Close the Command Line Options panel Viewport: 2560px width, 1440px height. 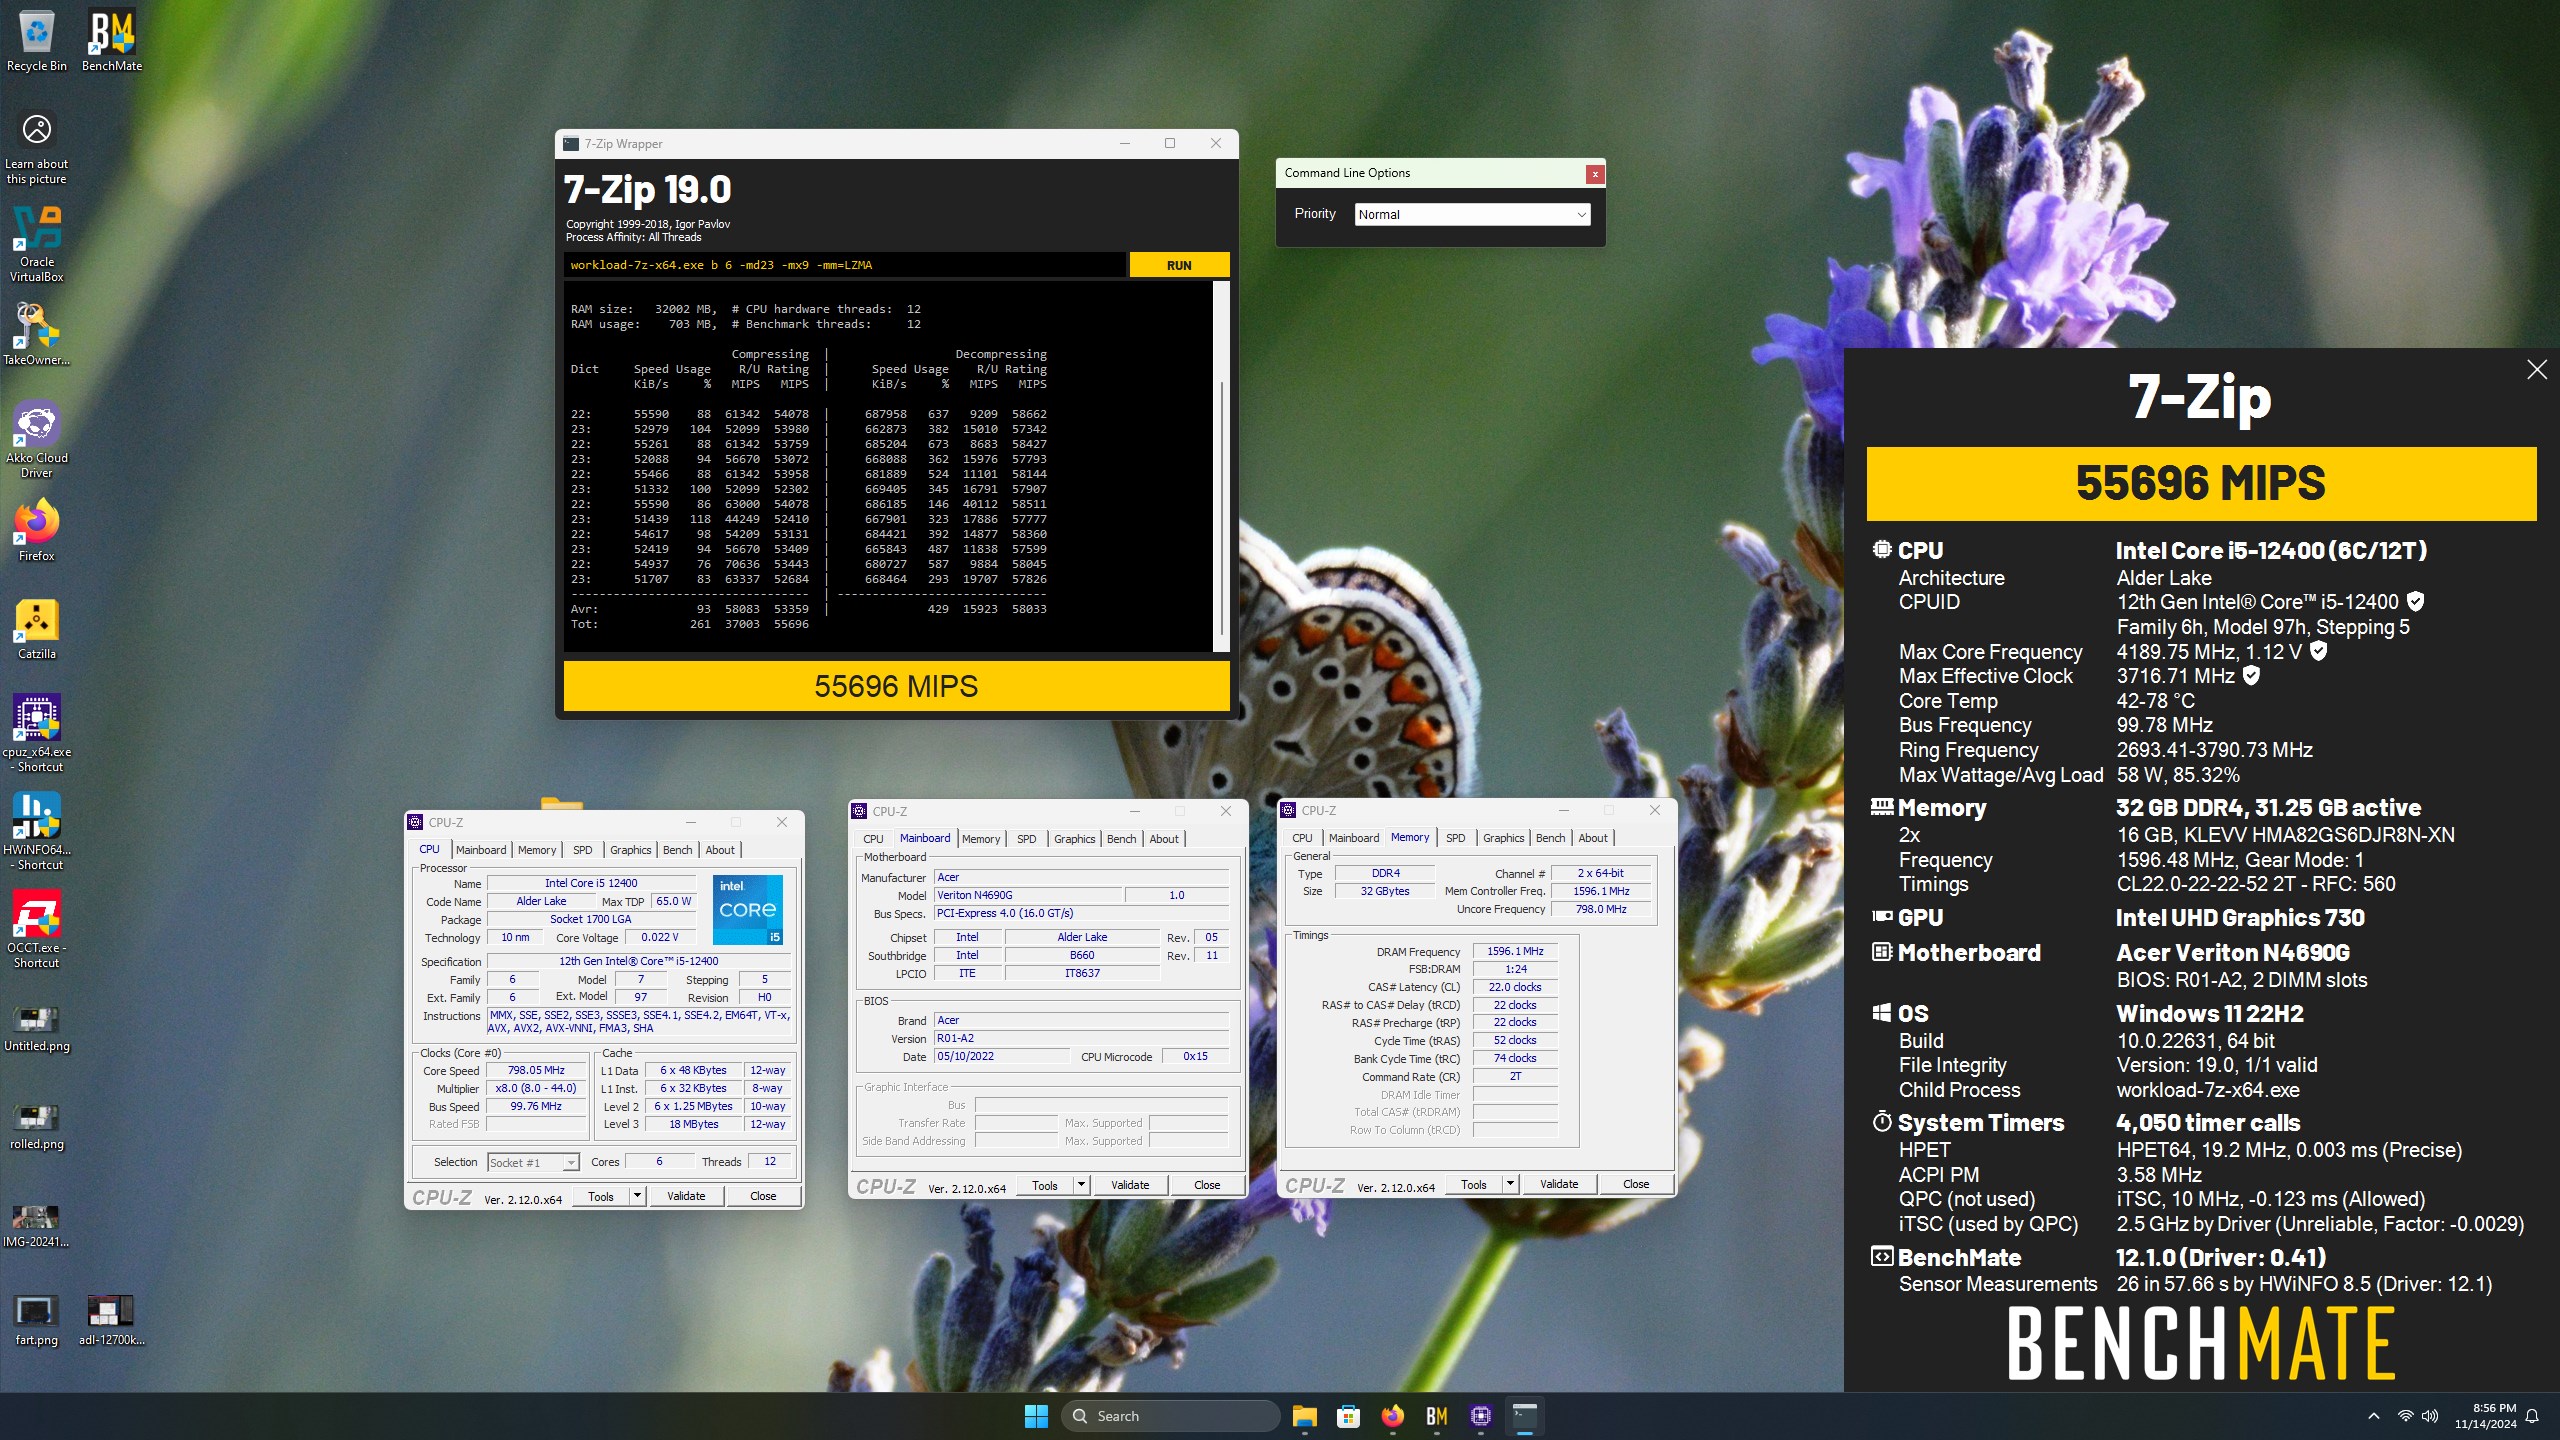tap(1595, 174)
